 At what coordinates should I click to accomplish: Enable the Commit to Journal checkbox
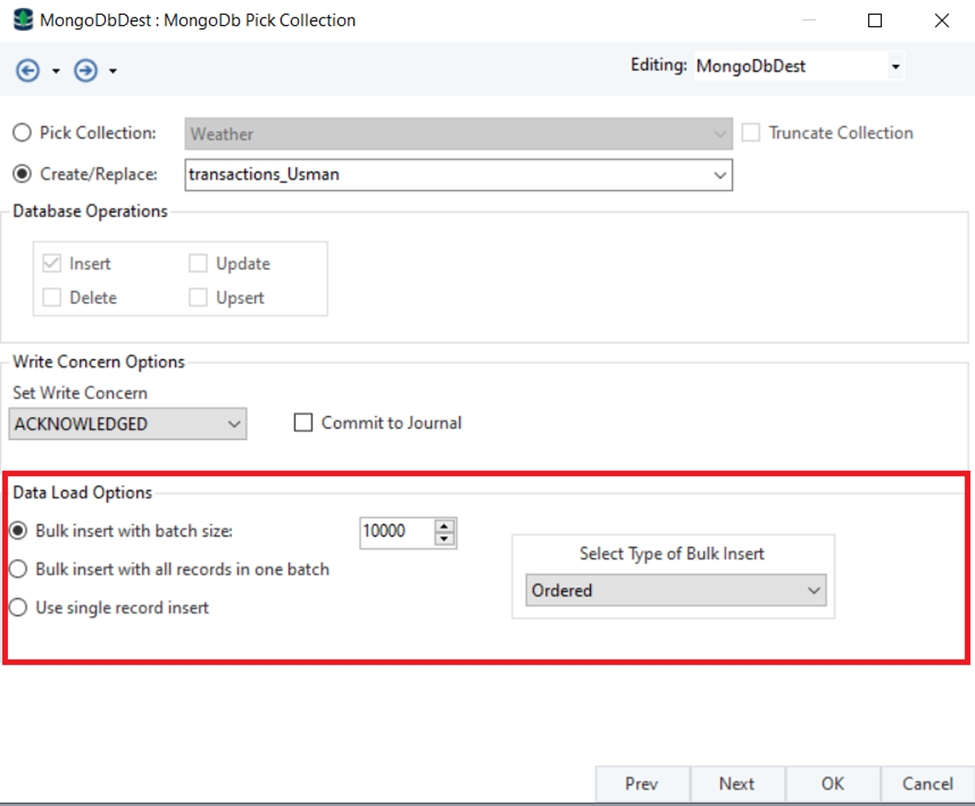[303, 423]
